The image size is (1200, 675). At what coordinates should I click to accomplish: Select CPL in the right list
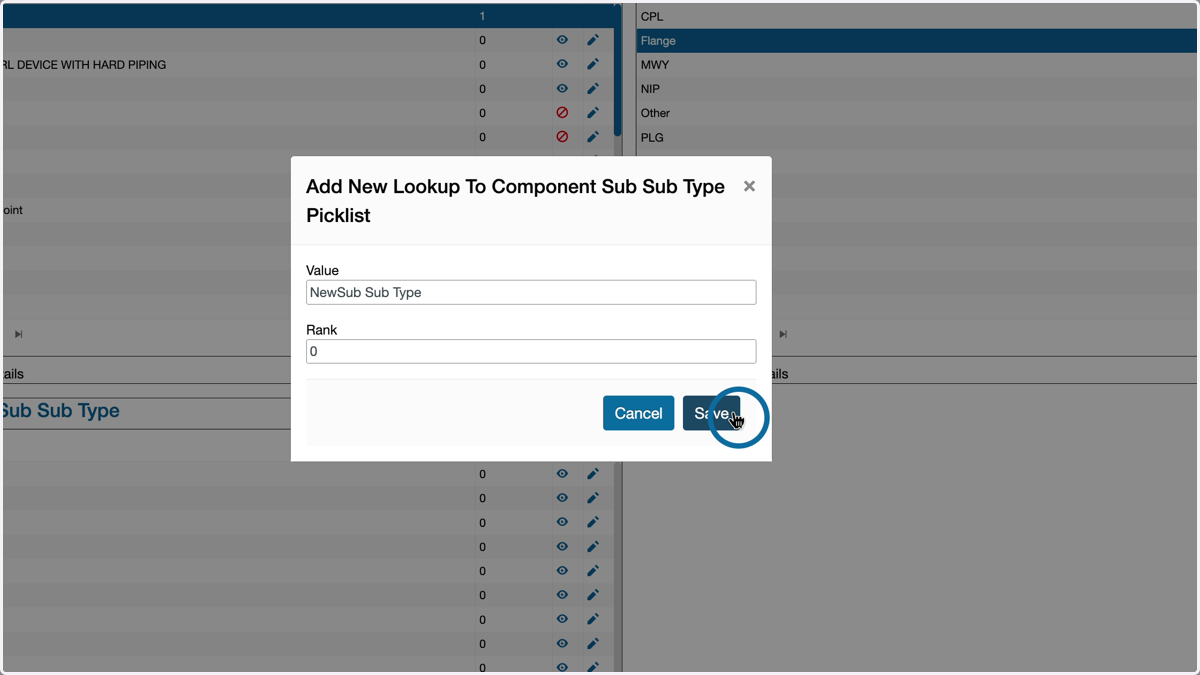coord(917,16)
